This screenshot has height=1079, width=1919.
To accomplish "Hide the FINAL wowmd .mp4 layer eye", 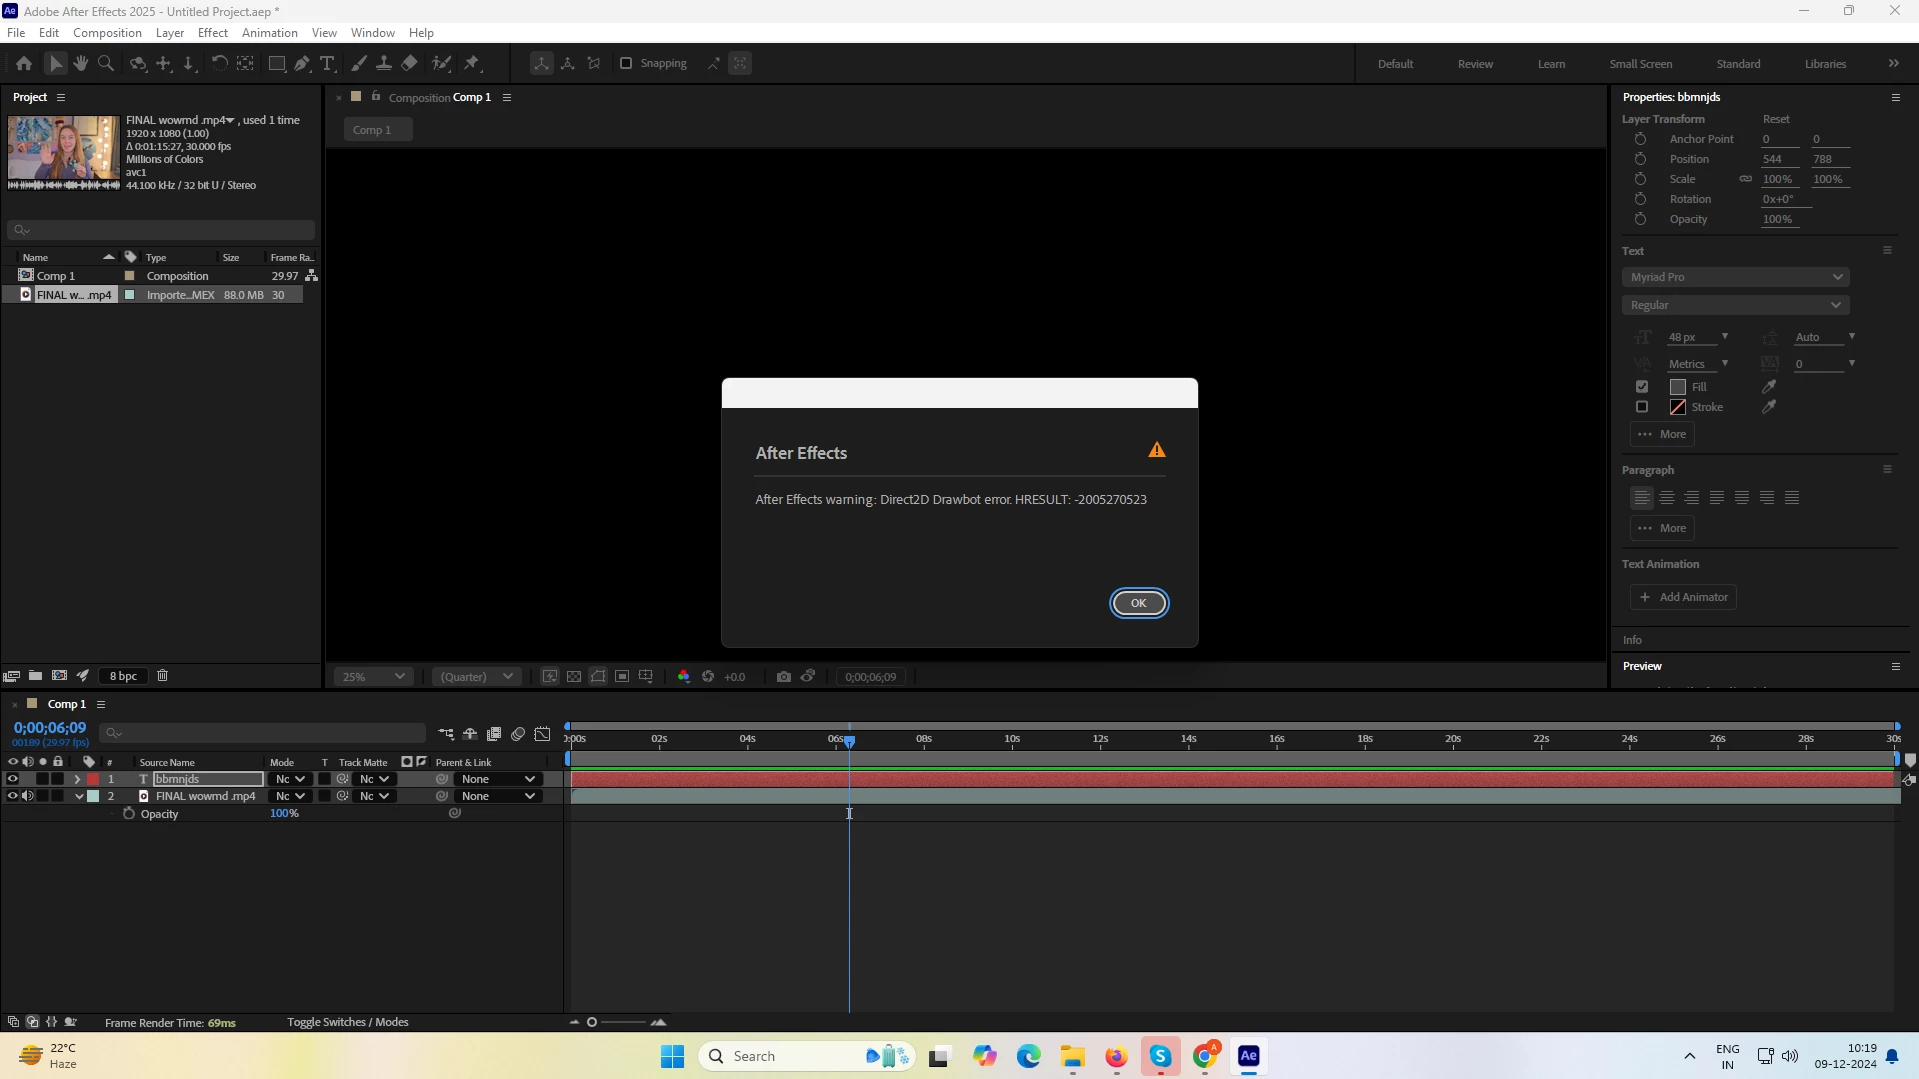I will tap(13, 796).
